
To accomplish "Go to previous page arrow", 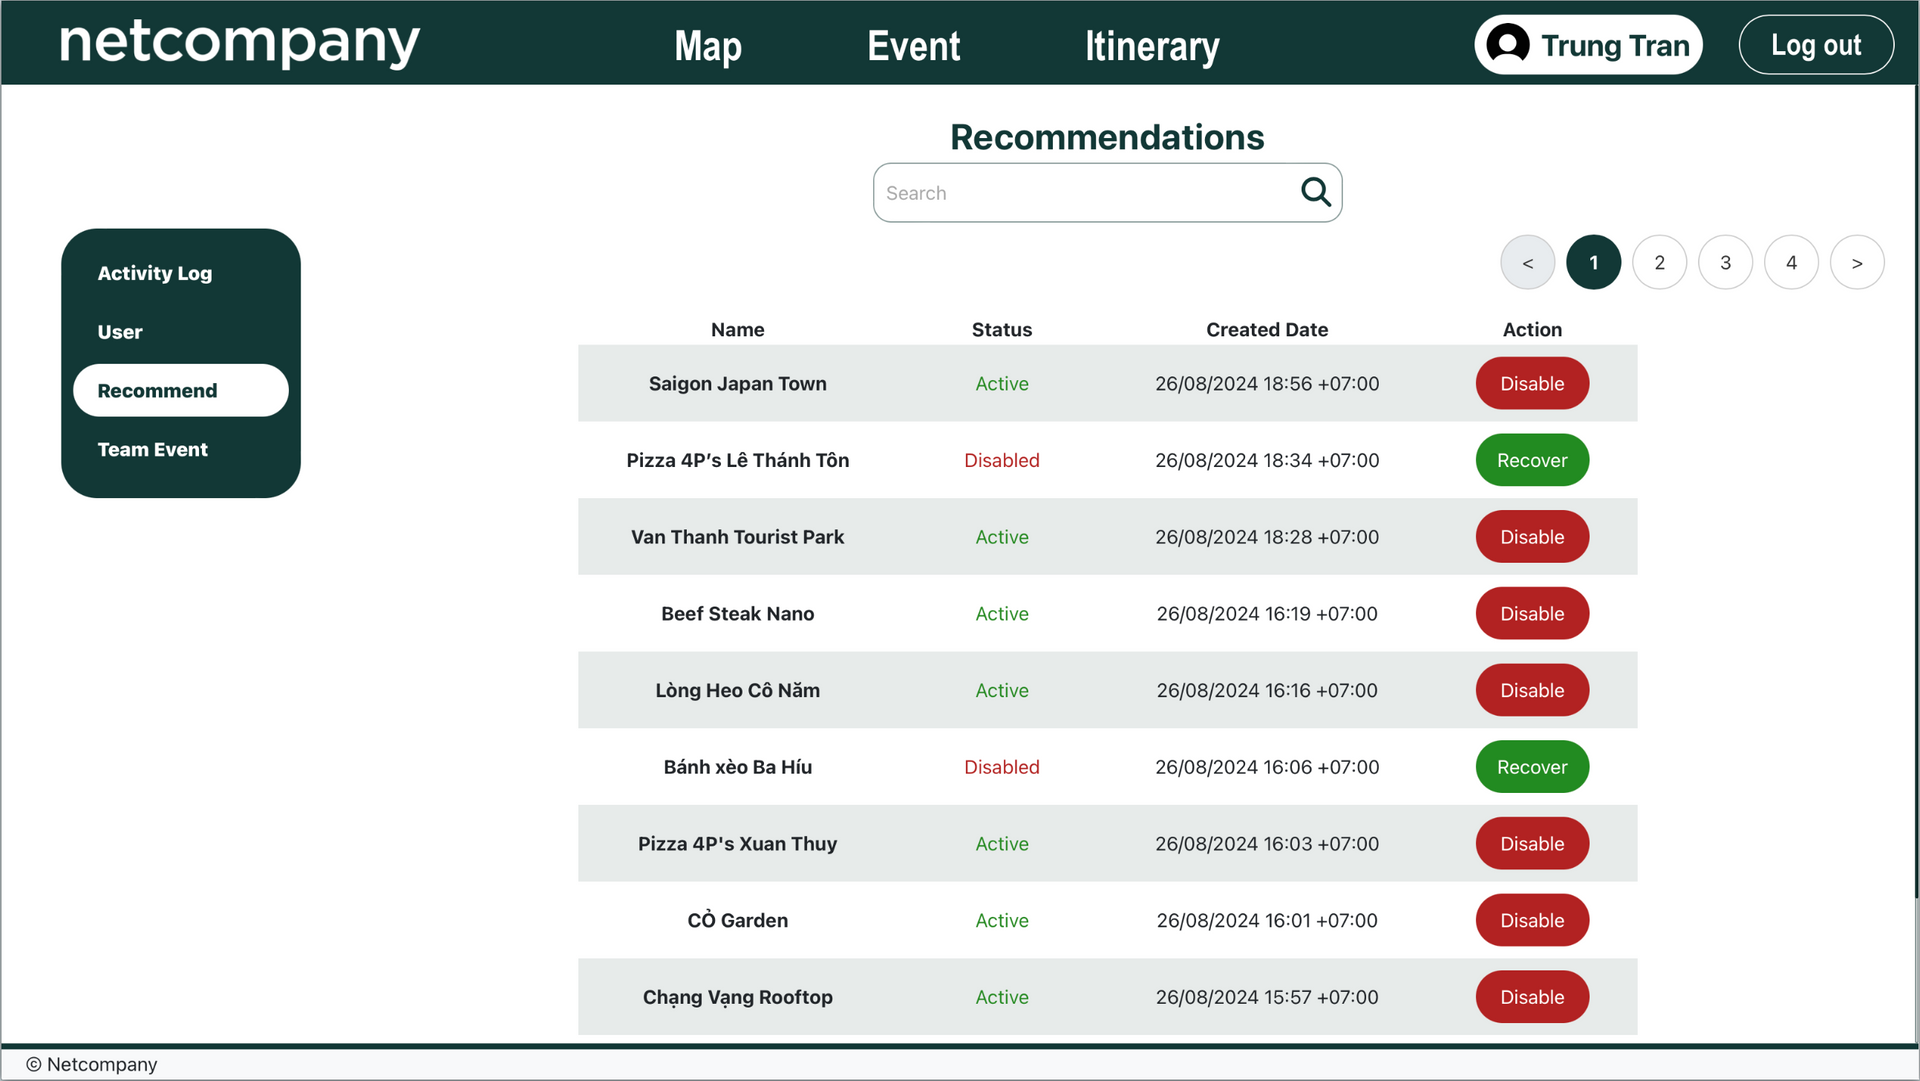I will [1527, 263].
